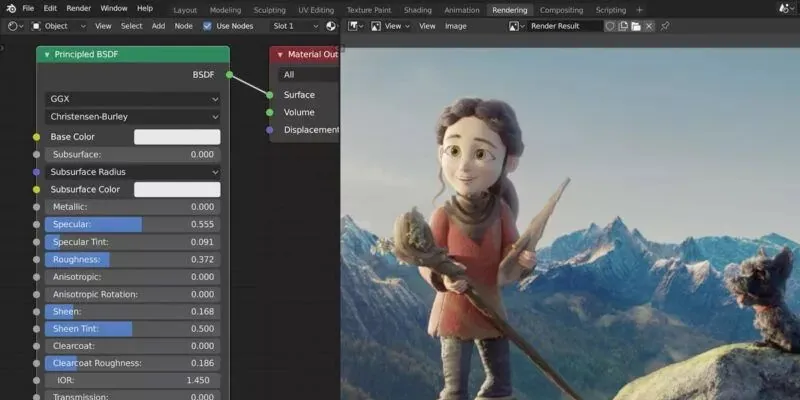Open the File menu

point(28,9)
